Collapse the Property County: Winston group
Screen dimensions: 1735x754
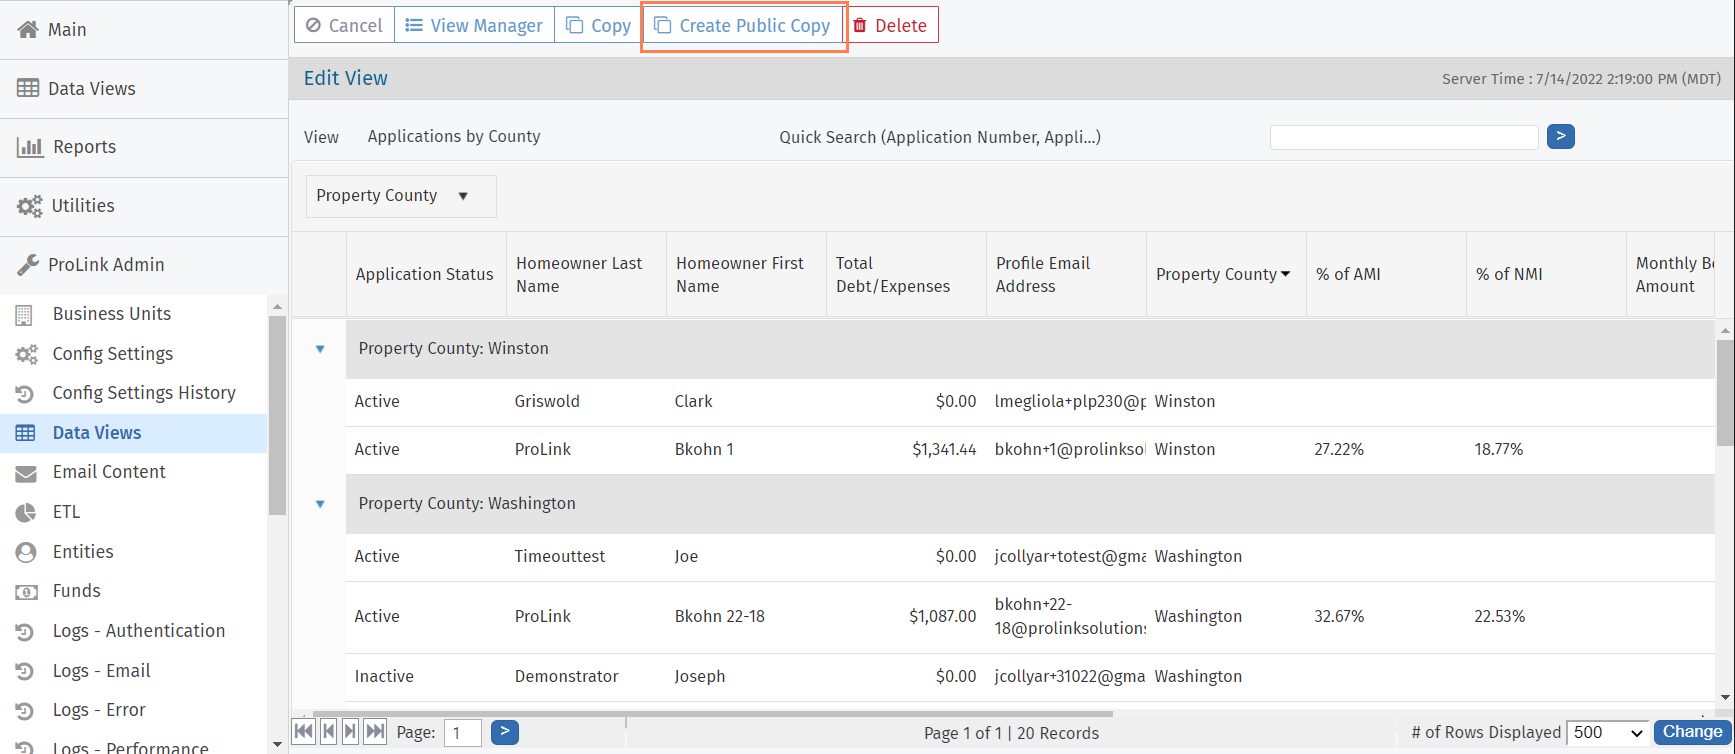point(320,349)
